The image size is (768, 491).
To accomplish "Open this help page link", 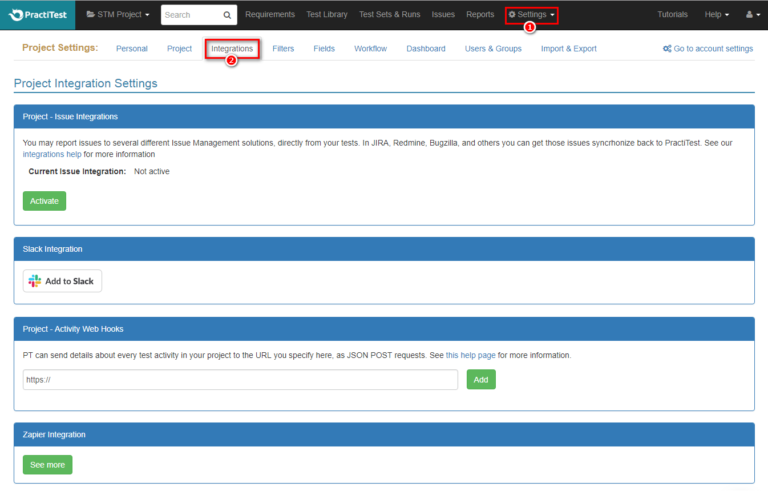I will [x=470, y=355].
